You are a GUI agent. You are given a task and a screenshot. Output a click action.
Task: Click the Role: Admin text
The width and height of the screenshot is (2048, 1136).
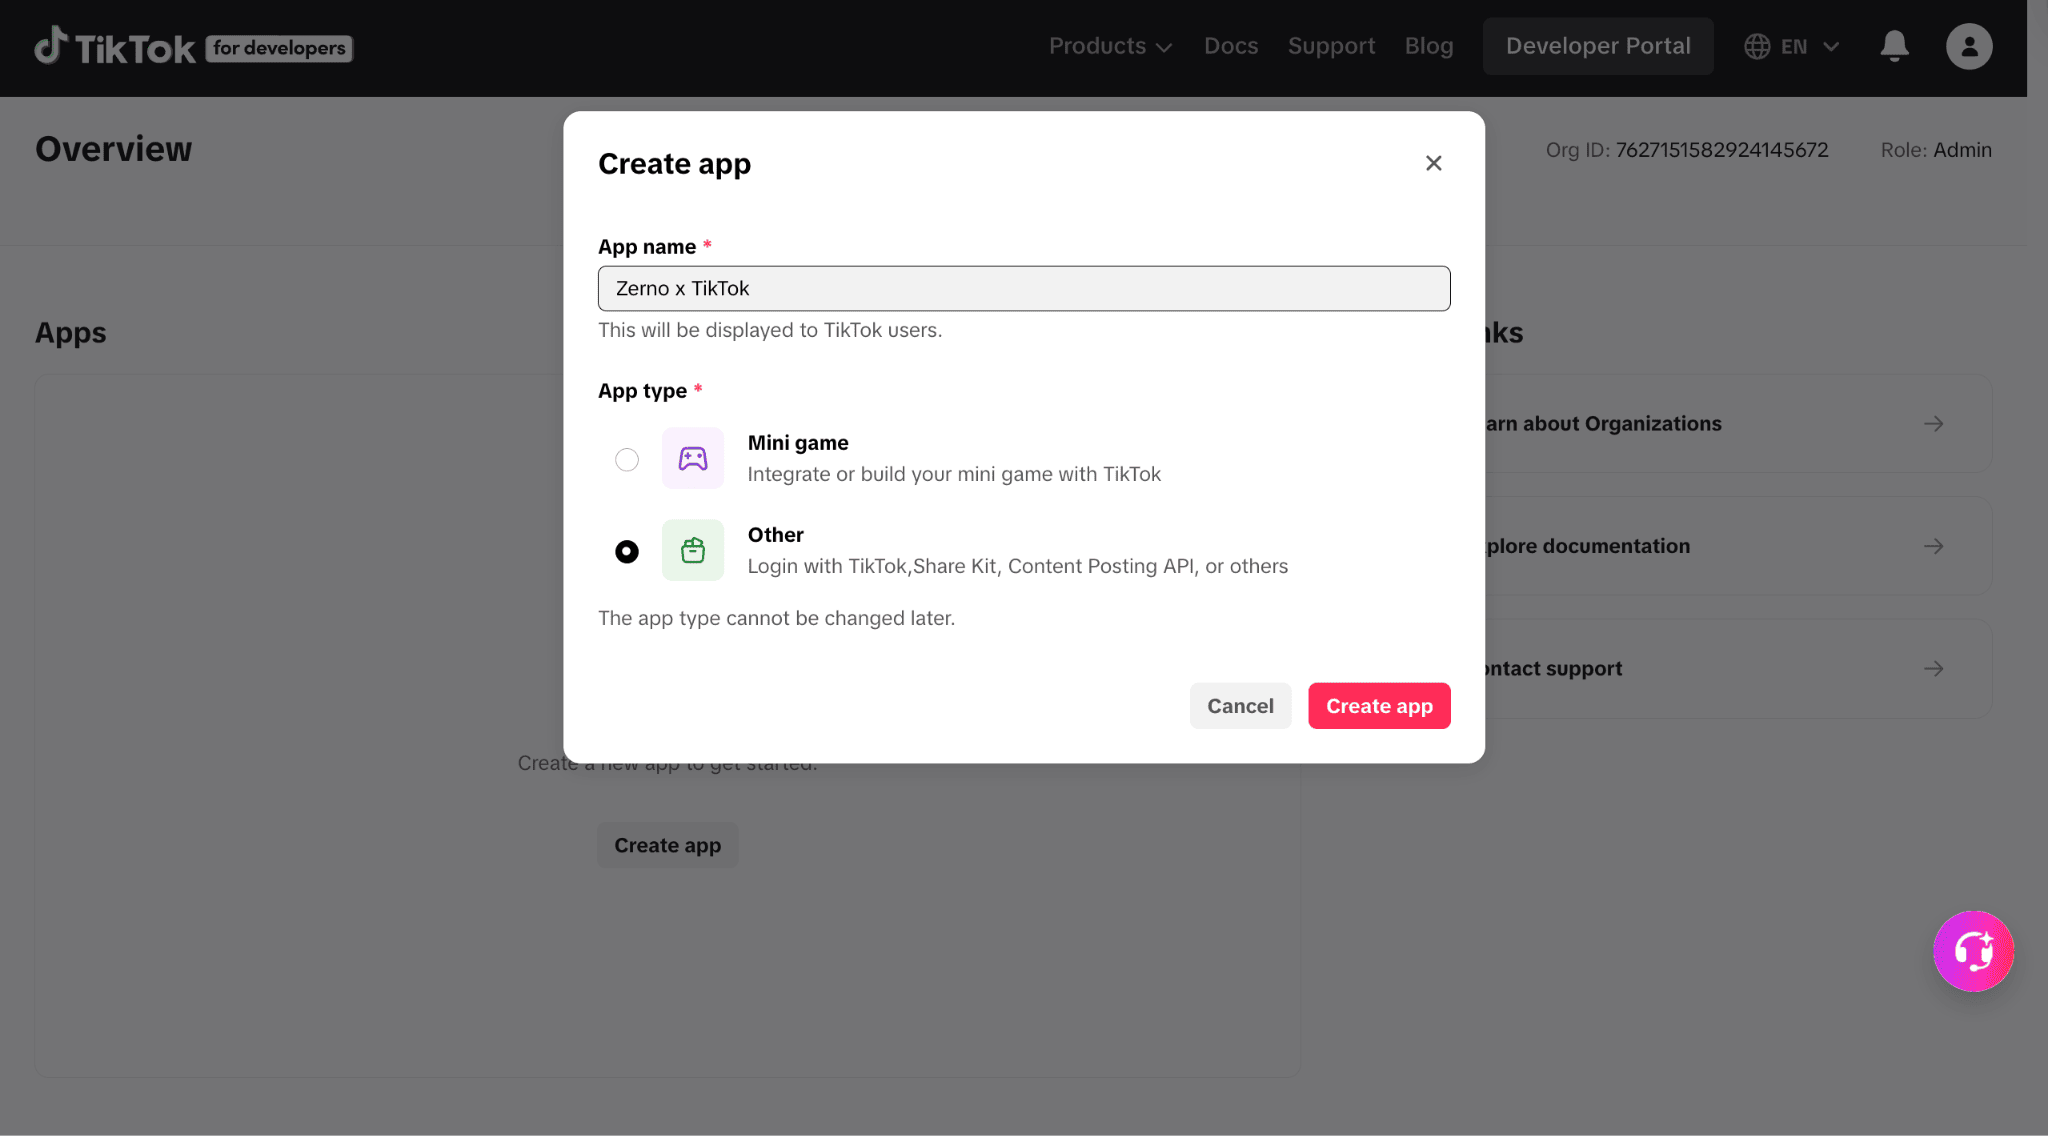tap(1936, 150)
